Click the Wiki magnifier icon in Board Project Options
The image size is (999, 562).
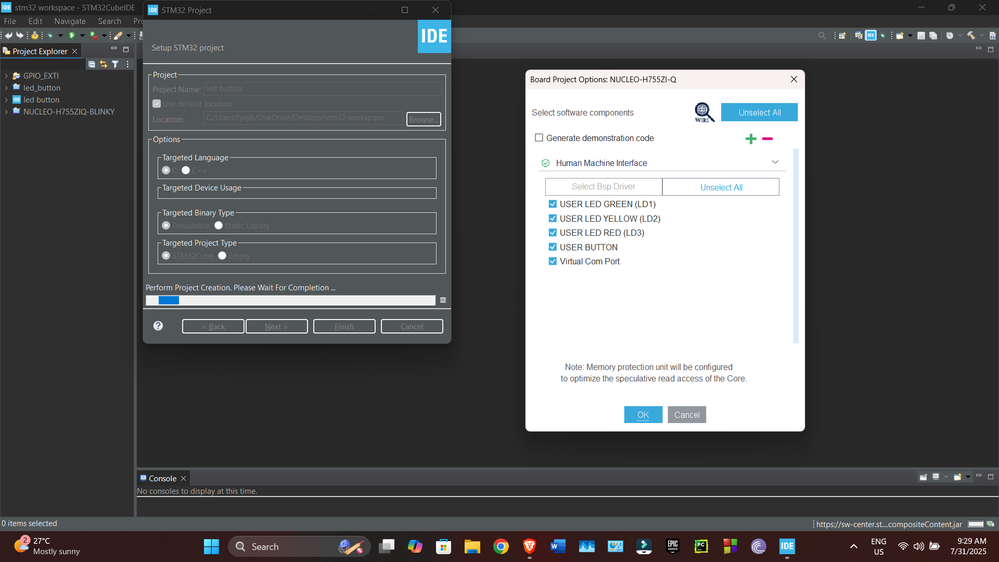704,112
